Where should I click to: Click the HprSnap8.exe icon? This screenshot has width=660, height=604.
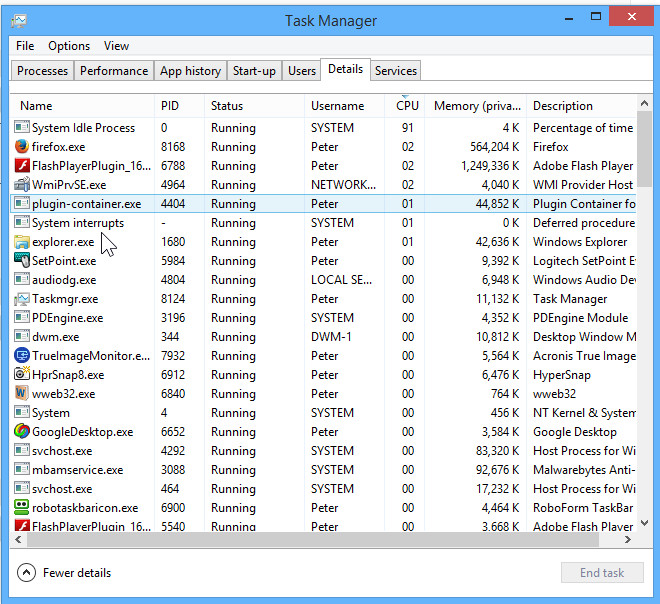(22, 375)
